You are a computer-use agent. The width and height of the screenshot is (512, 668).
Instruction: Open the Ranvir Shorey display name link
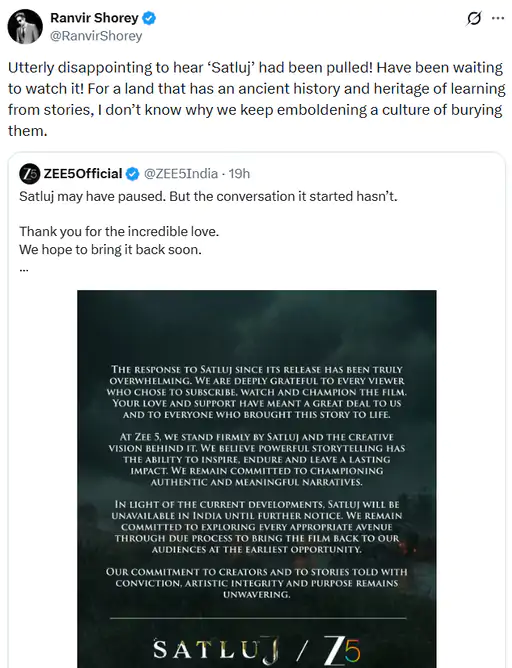pos(94,18)
